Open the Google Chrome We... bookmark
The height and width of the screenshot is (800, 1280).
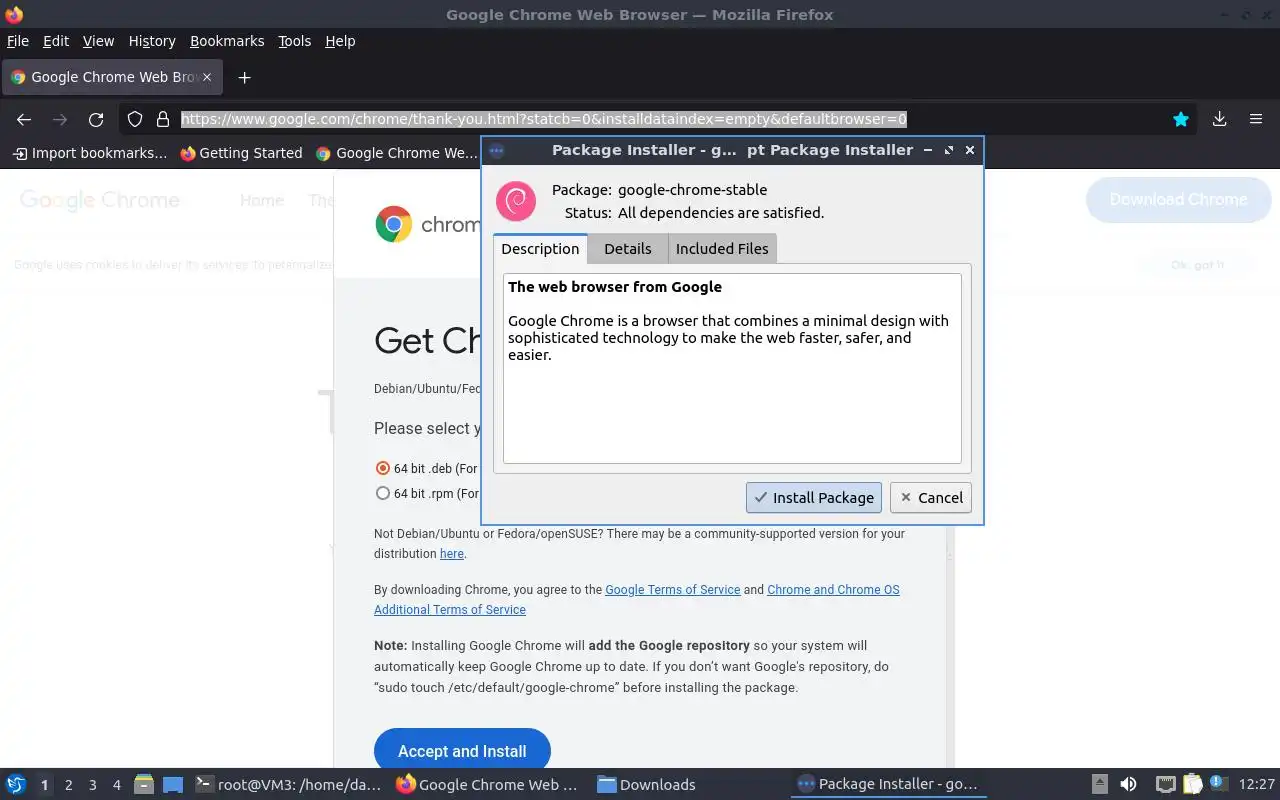(396, 153)
